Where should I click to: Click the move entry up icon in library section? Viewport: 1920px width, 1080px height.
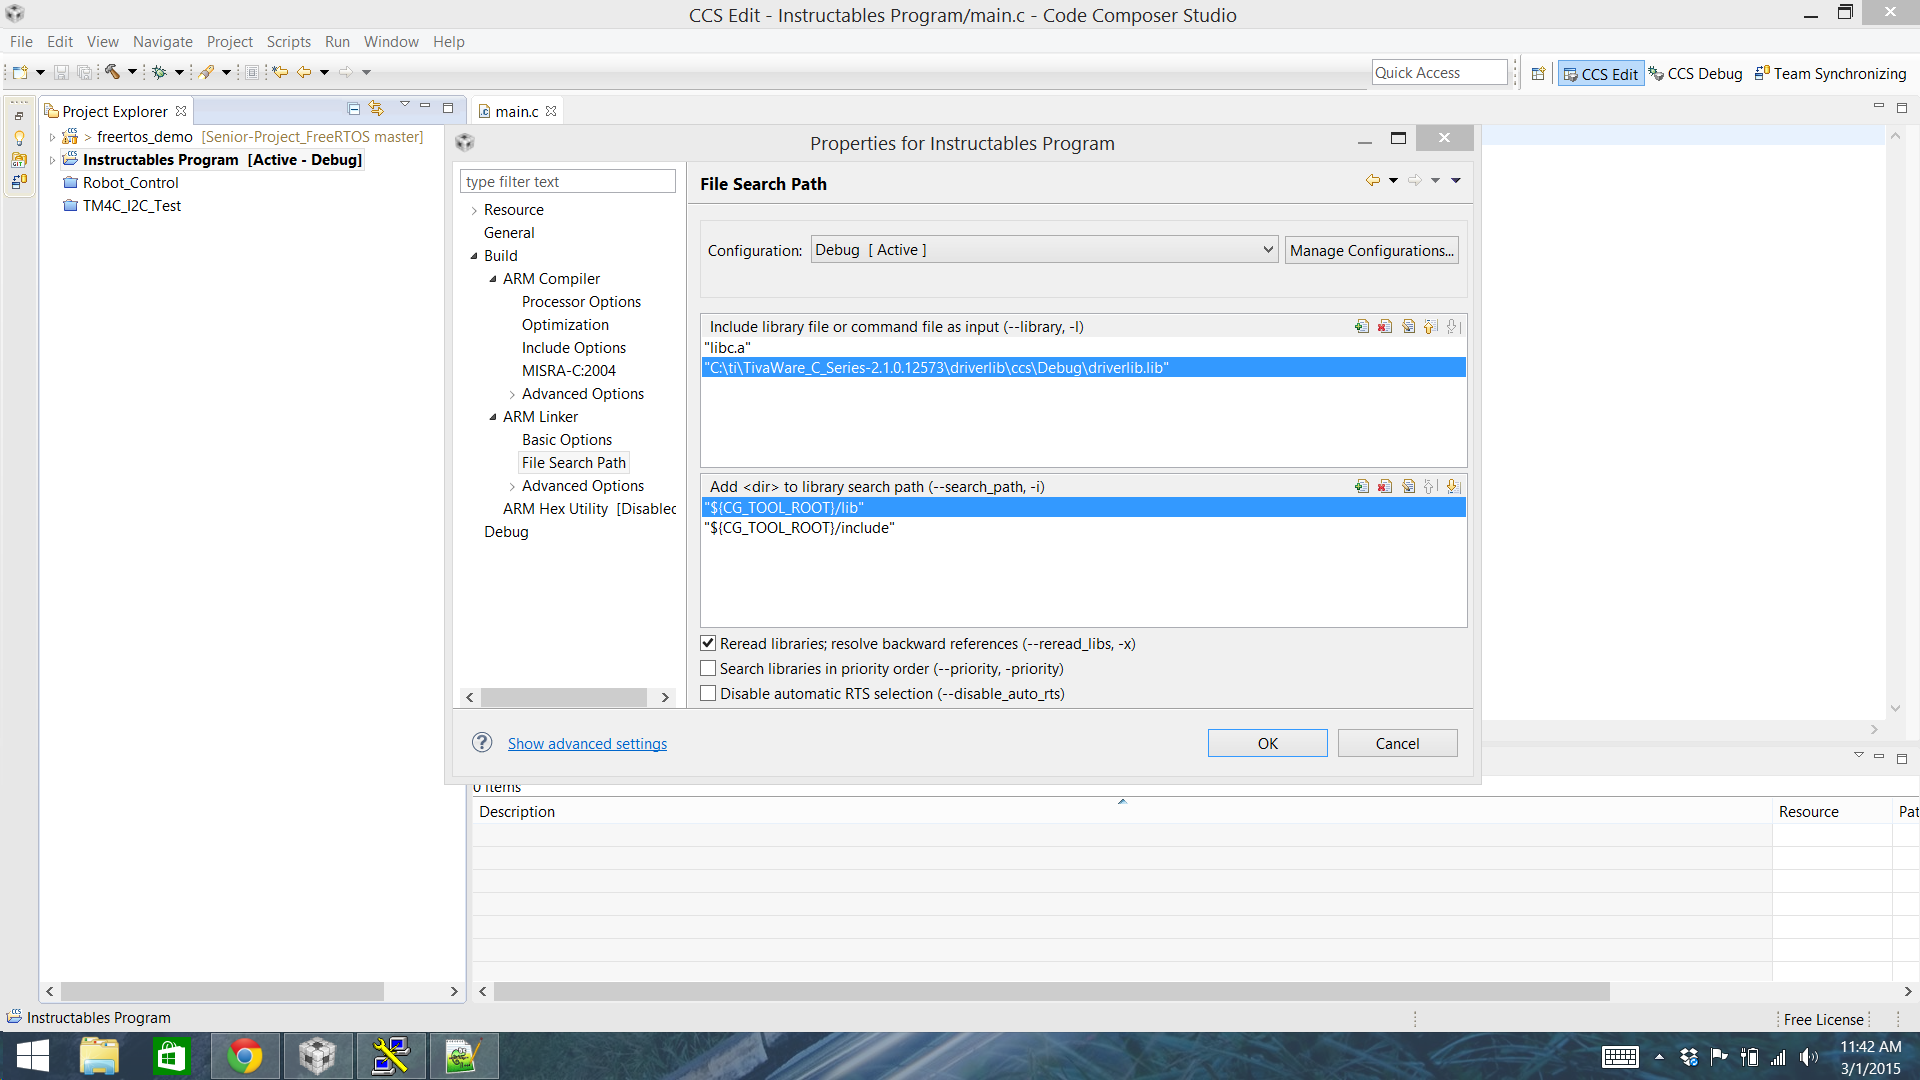click(x=1428, y=326)
